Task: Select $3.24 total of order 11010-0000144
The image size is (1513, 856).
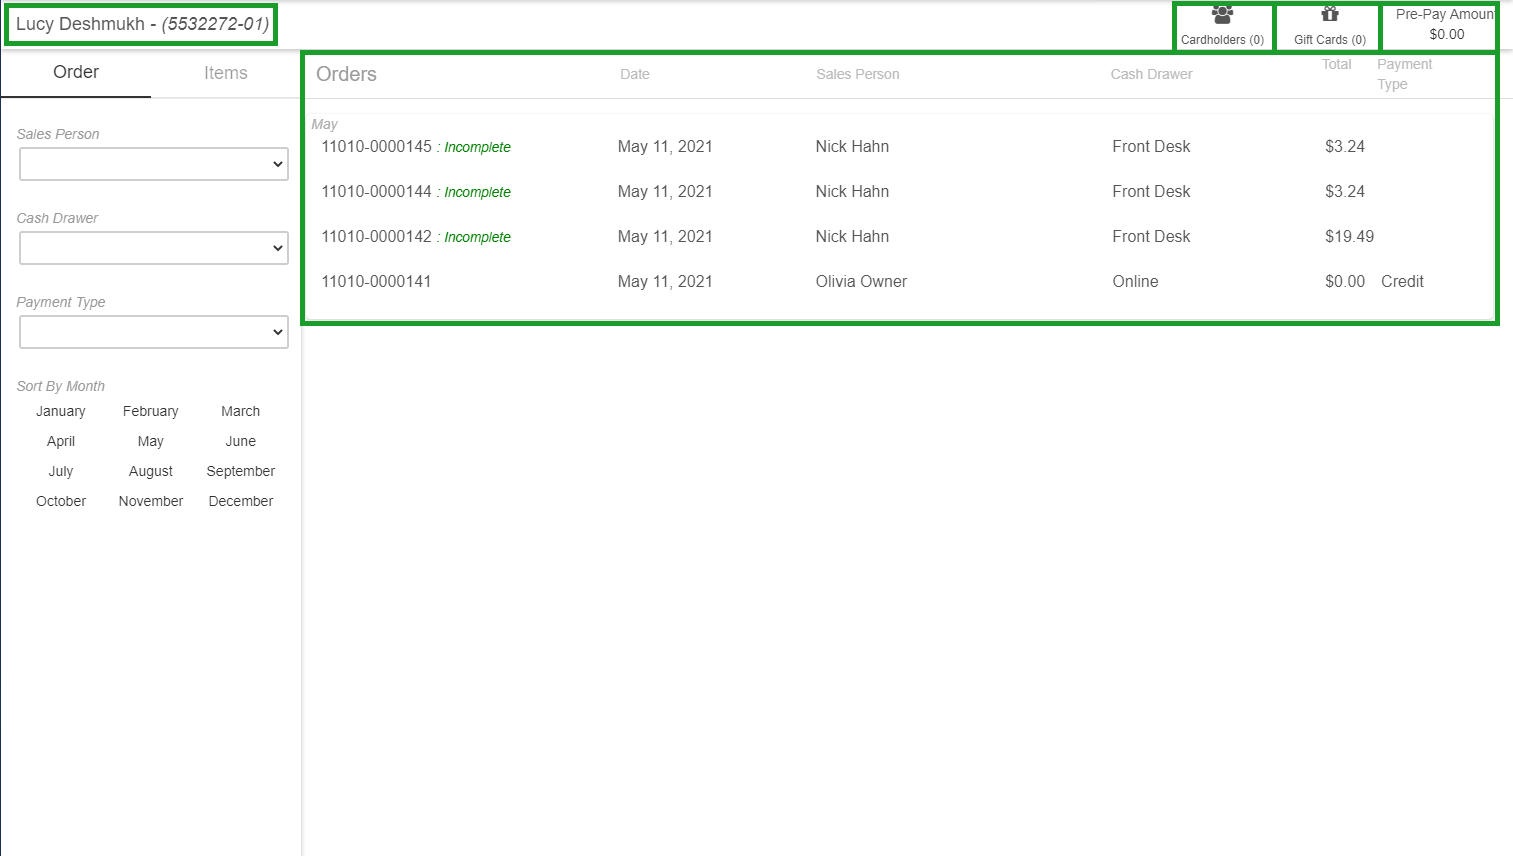Action: click(x=1345, y=191)
